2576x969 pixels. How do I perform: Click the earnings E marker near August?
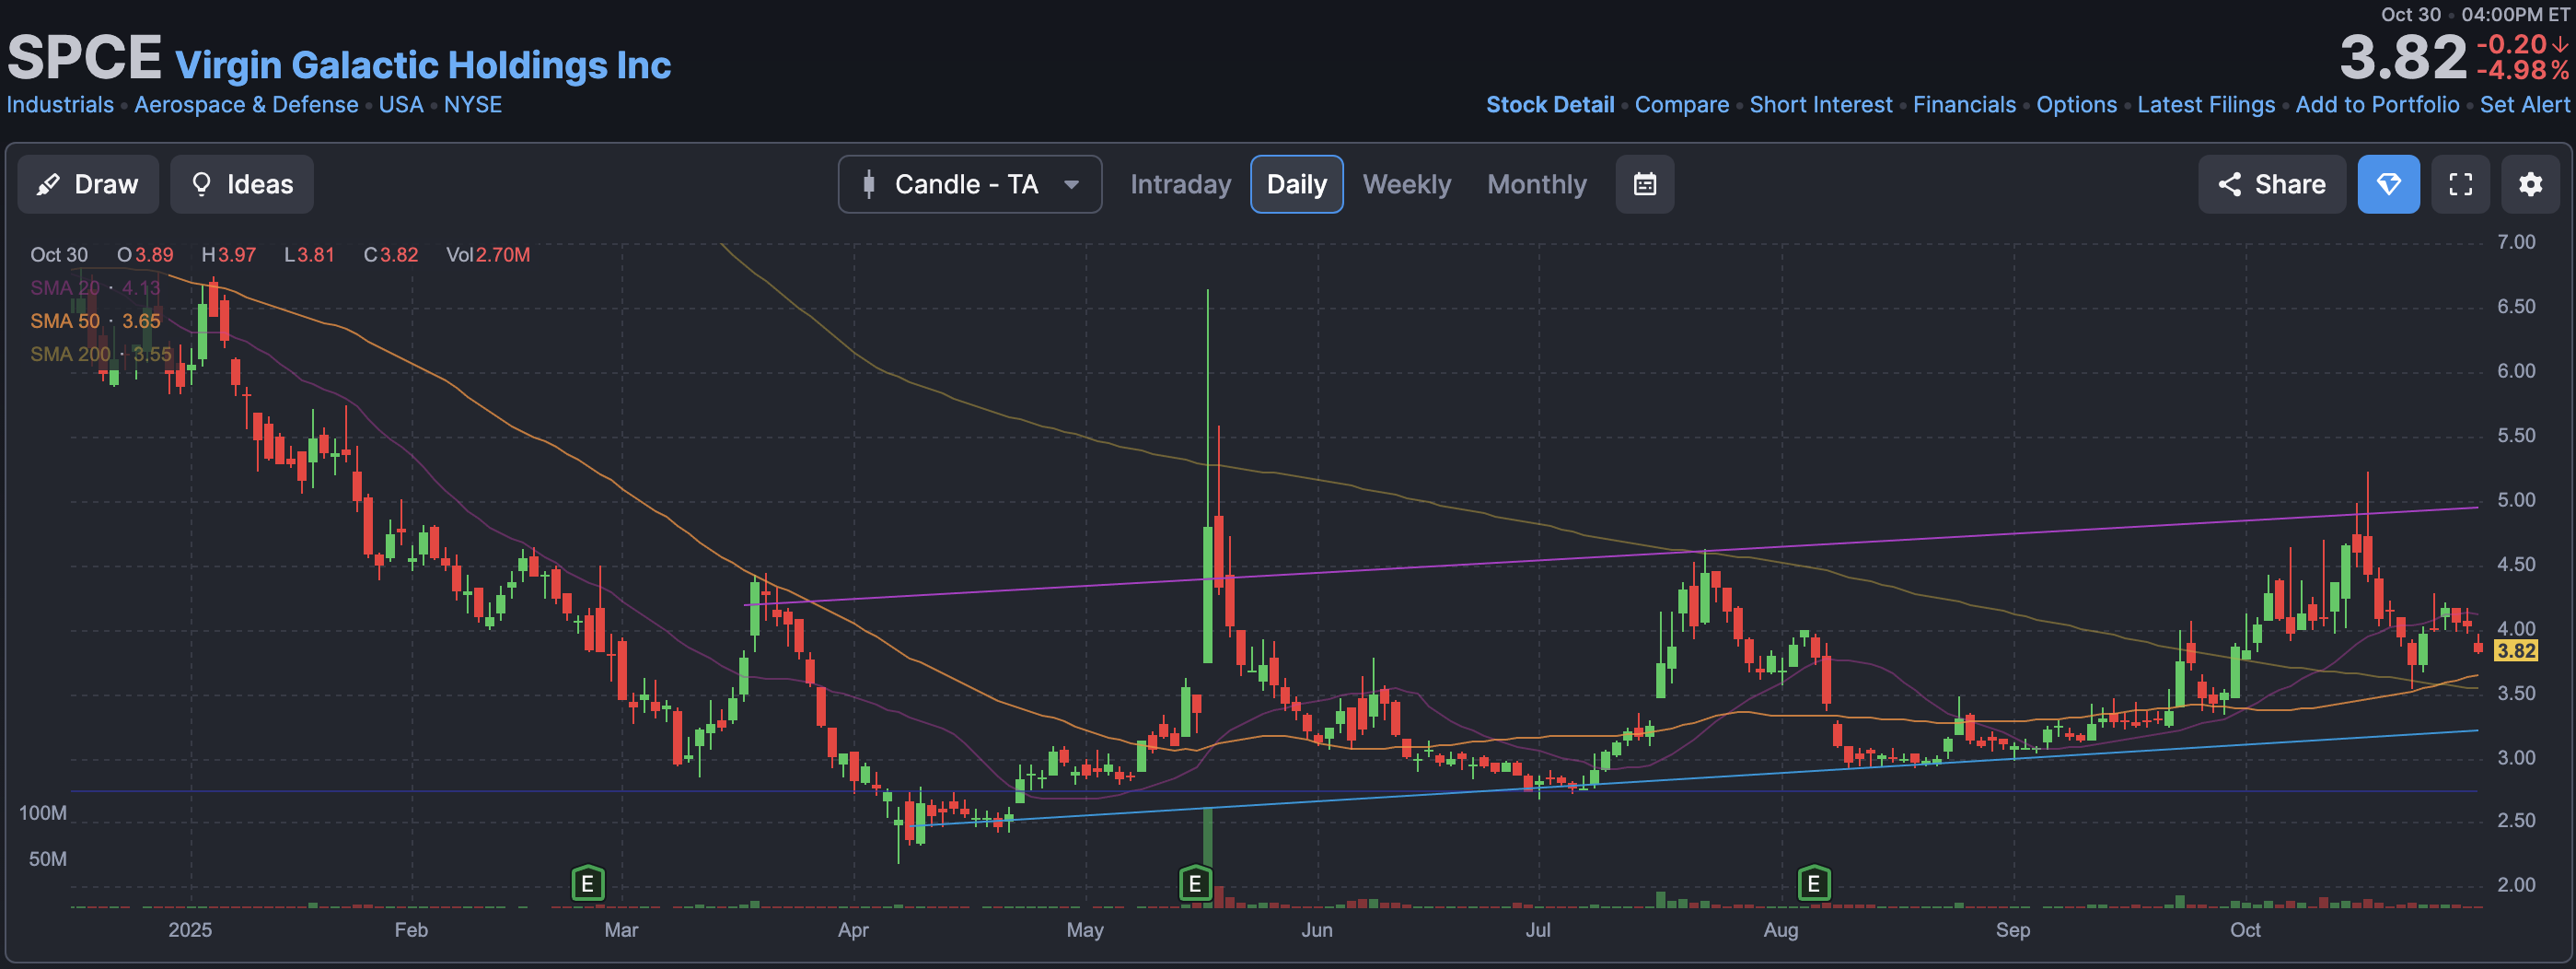(x=1814, y=884)
